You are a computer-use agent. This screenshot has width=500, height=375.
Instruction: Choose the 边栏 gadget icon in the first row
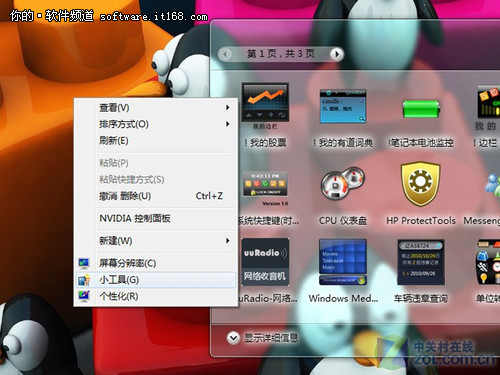489,102
